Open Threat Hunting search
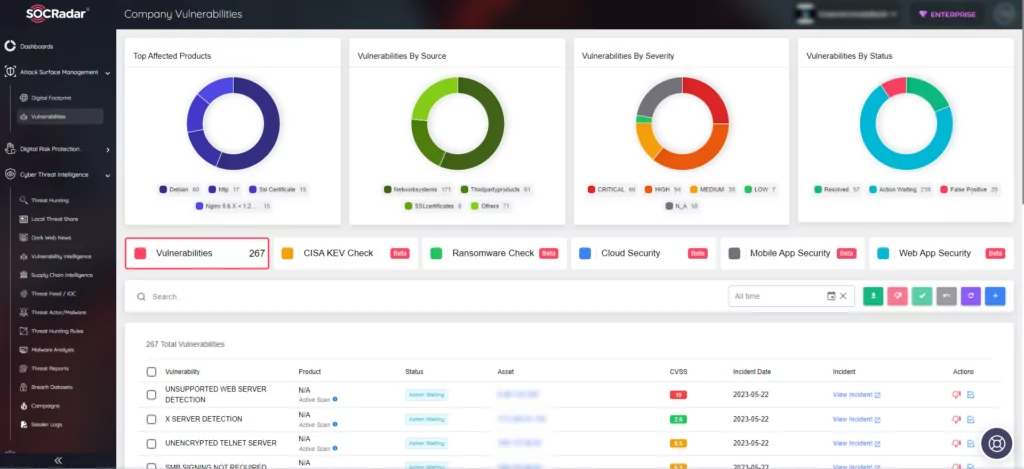This screenshot has width=1024, height=469. click(x=50, y=201)
